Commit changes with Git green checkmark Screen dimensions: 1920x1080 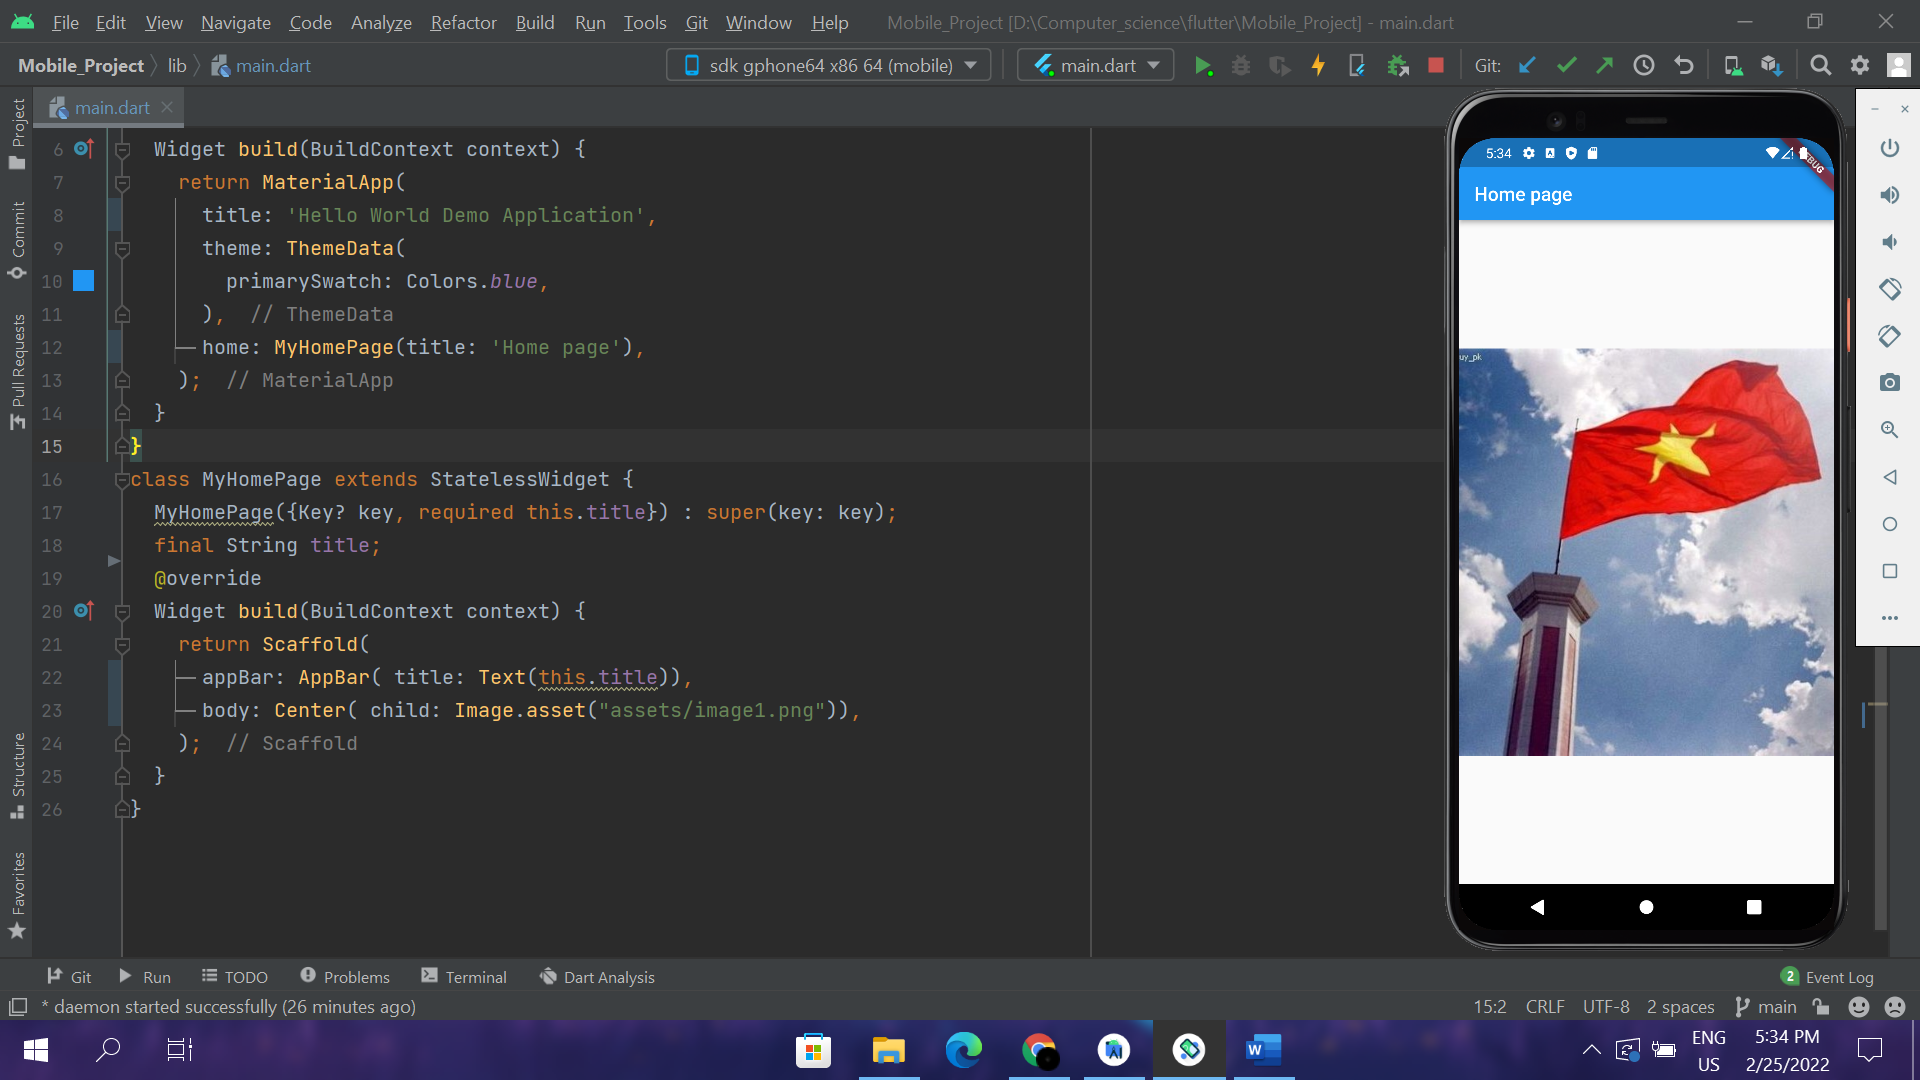1566,66
